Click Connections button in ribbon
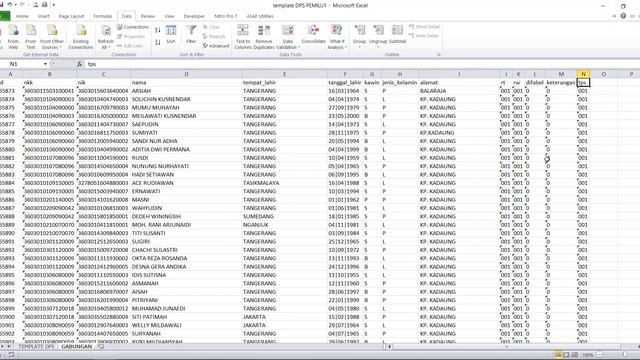This screenshot has width=640, height=360. [133, 27]
